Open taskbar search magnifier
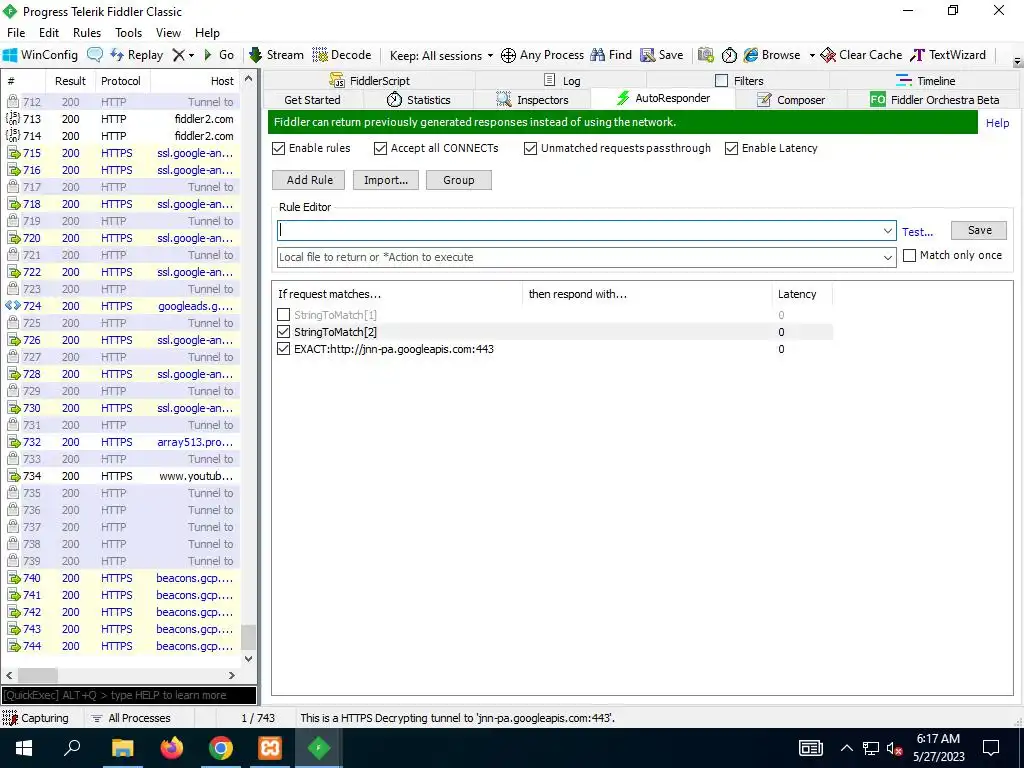Screen dimensions: 1024x768 (72, 748)
